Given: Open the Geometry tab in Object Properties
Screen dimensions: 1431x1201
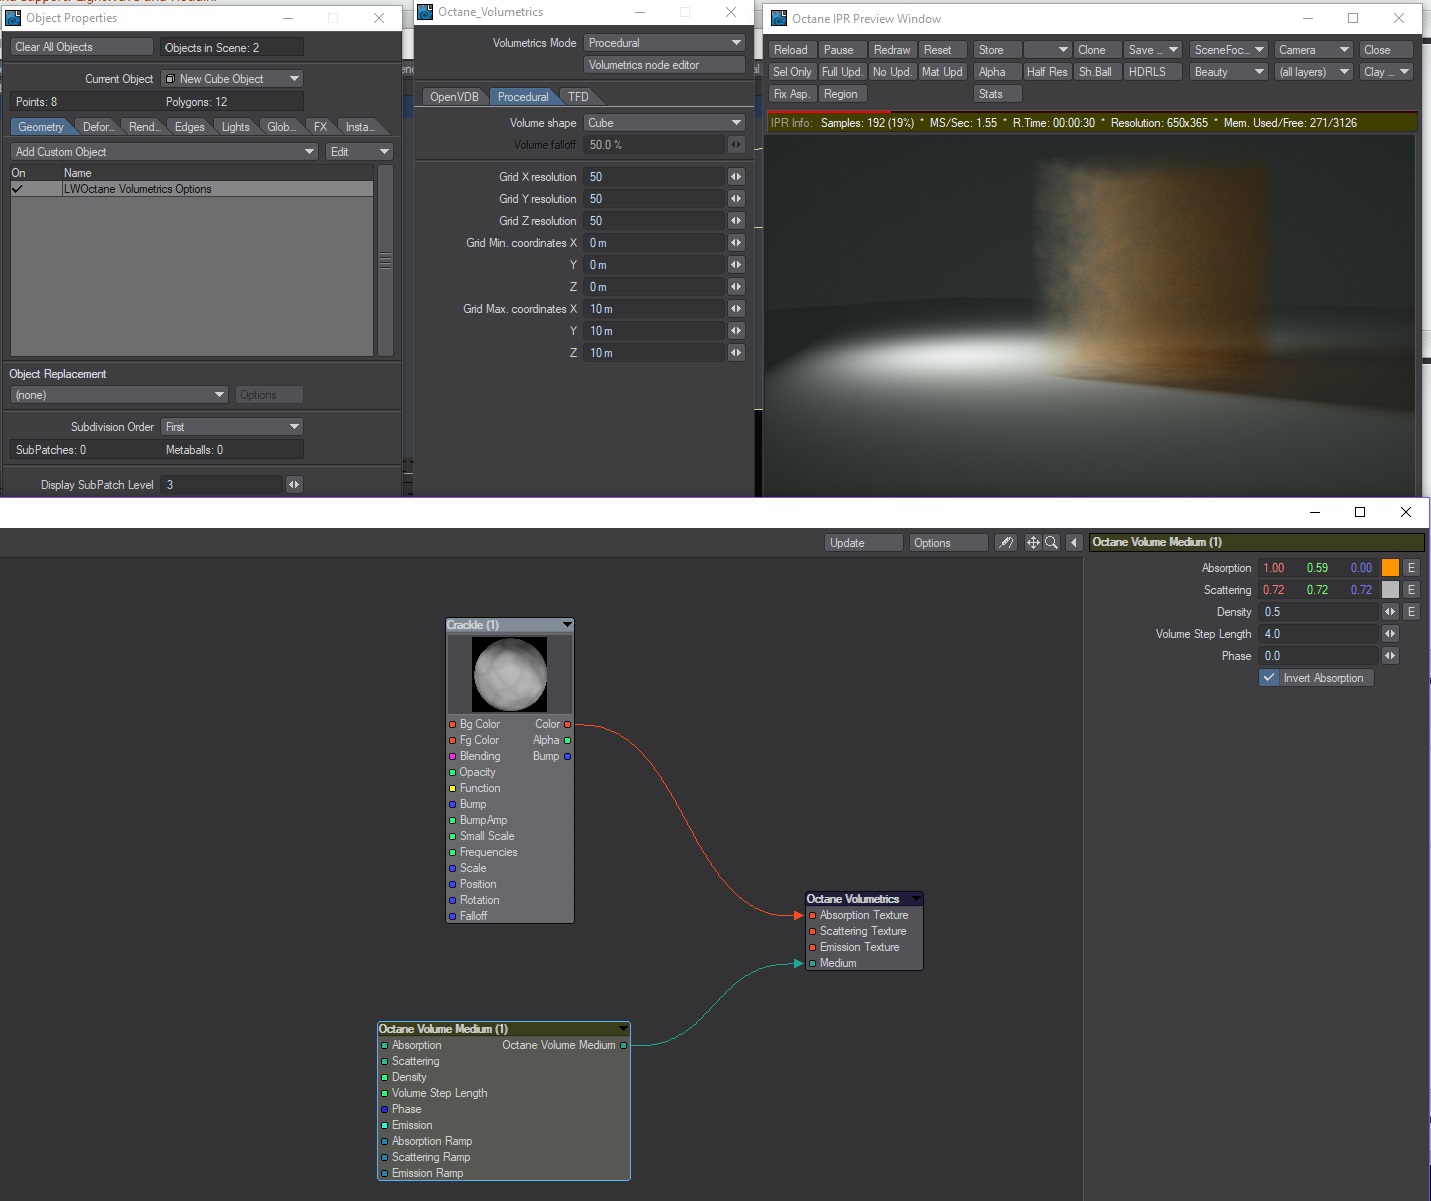Looking at the screenshot, I should 41,127.
